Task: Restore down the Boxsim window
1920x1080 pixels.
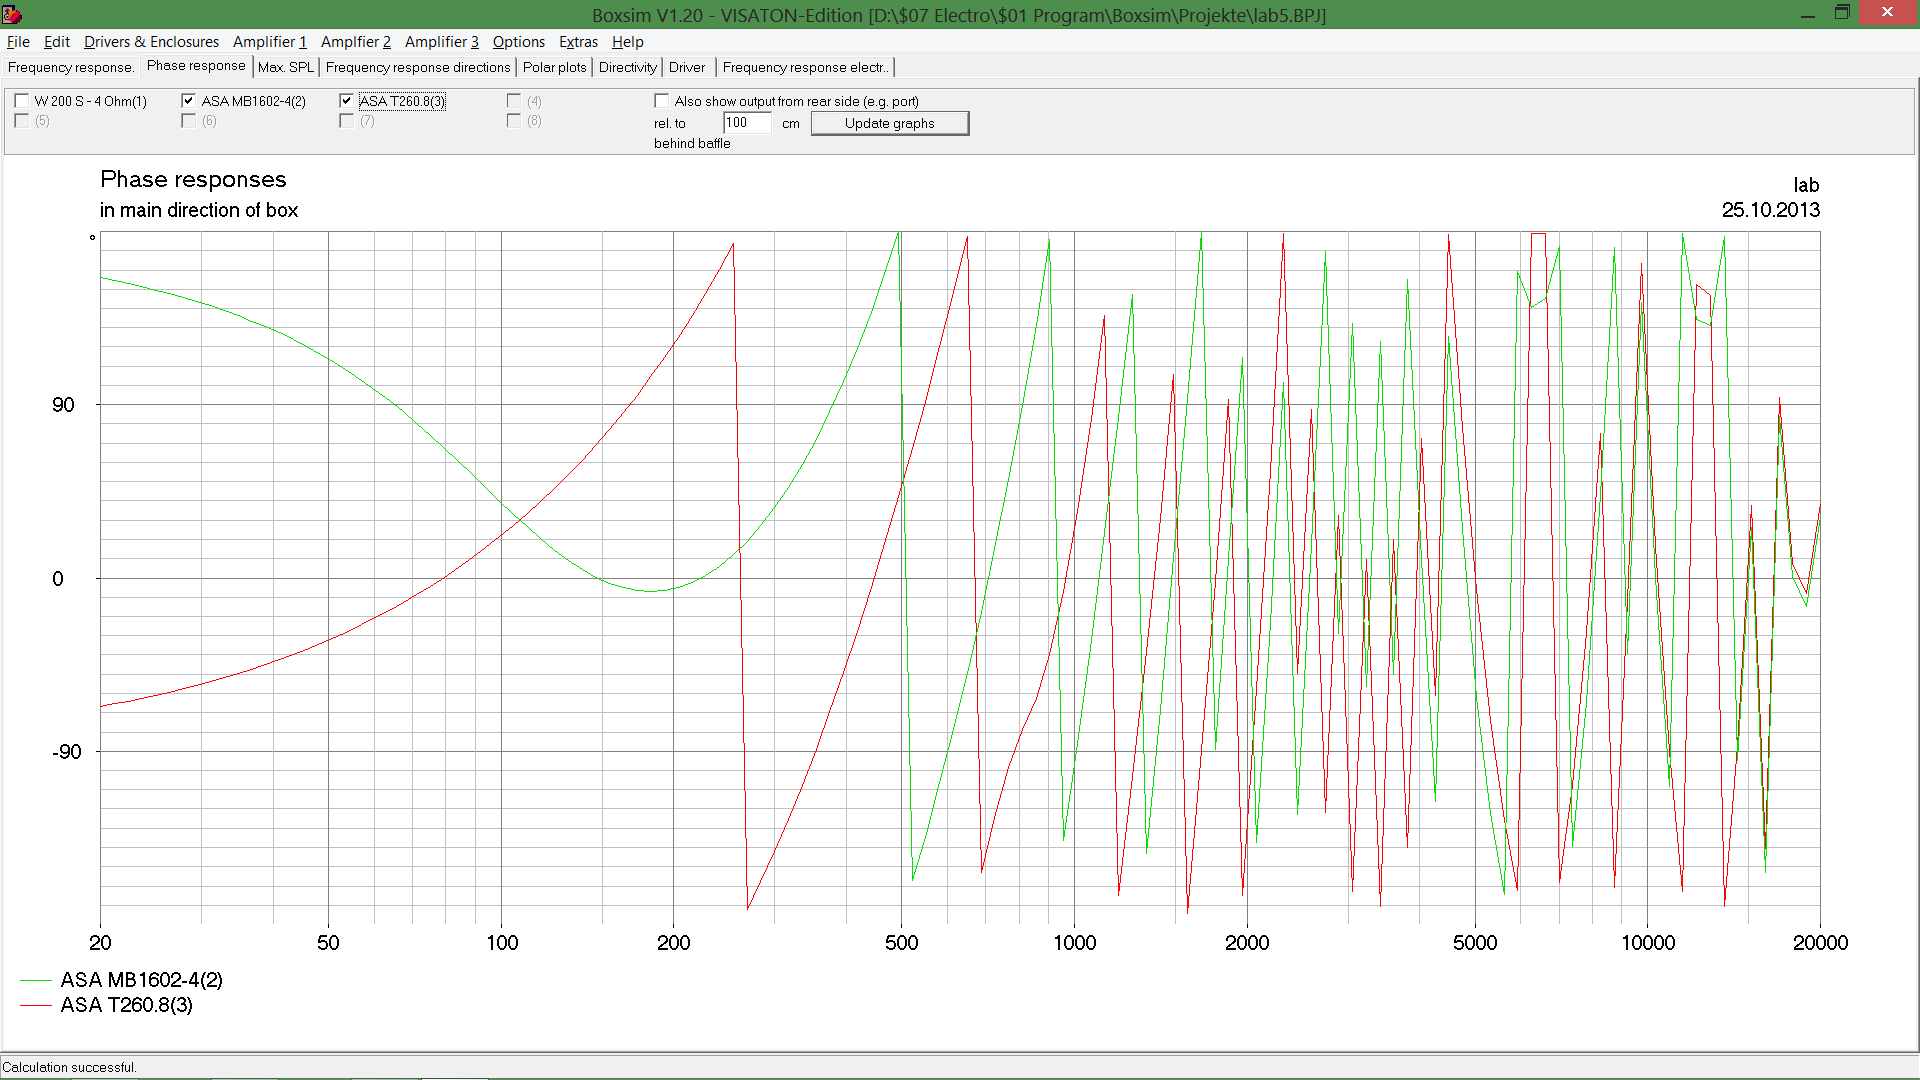Action: click(1842, 13)
